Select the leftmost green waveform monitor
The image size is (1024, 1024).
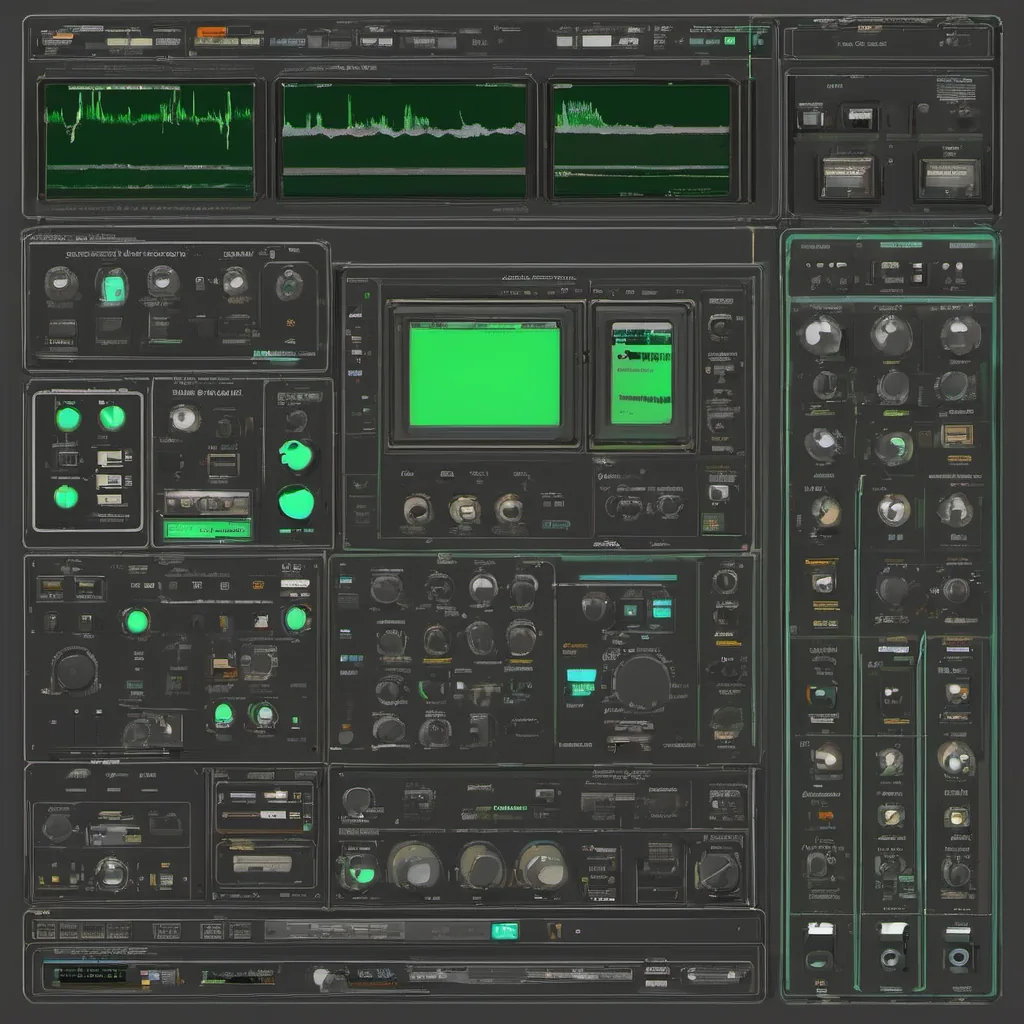point(148,140)
